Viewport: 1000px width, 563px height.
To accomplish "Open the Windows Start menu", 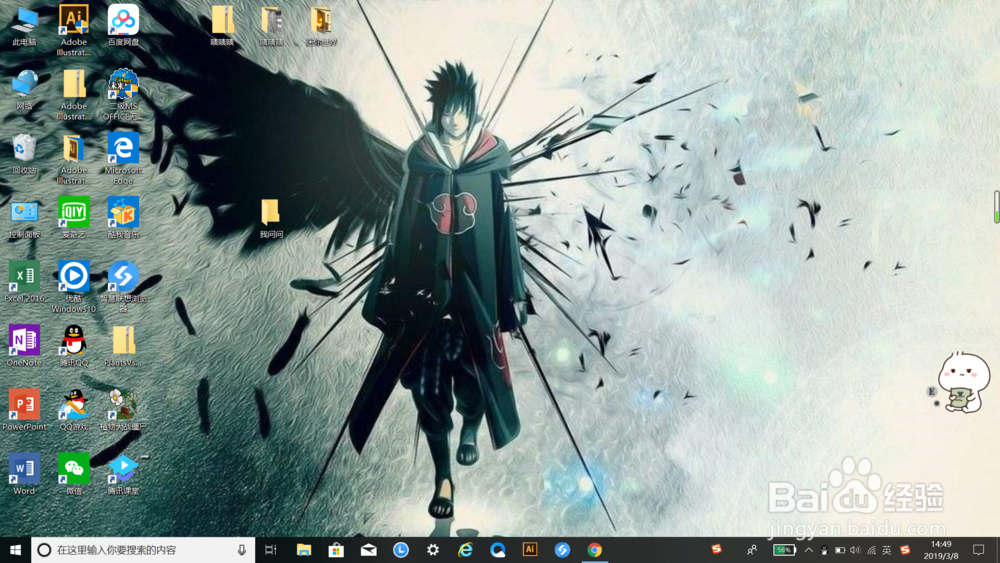I will pos(15,550).
